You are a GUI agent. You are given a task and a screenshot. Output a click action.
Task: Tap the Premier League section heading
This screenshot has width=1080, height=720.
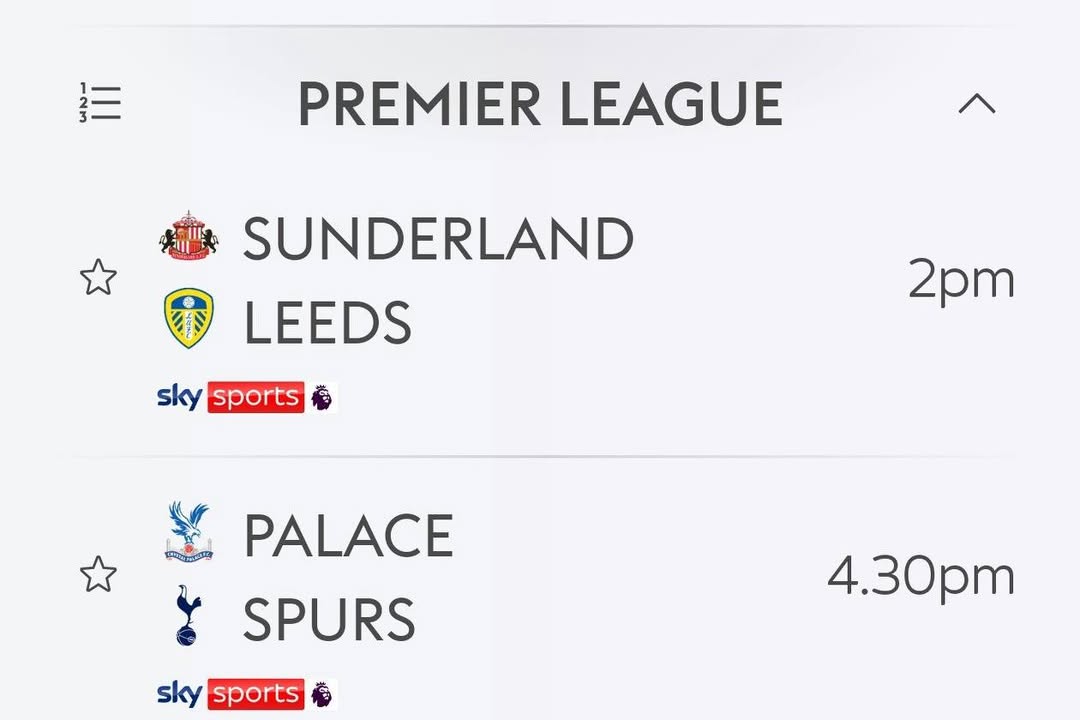coord(540,104)
